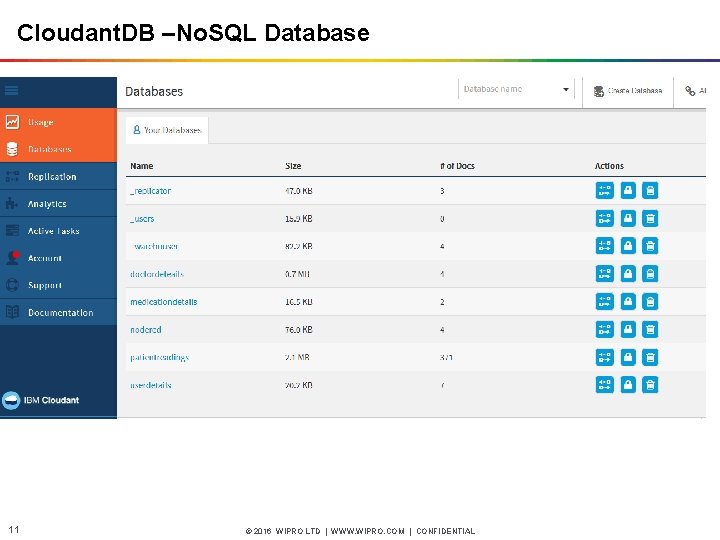Delete the _users database

pos(650,219)
